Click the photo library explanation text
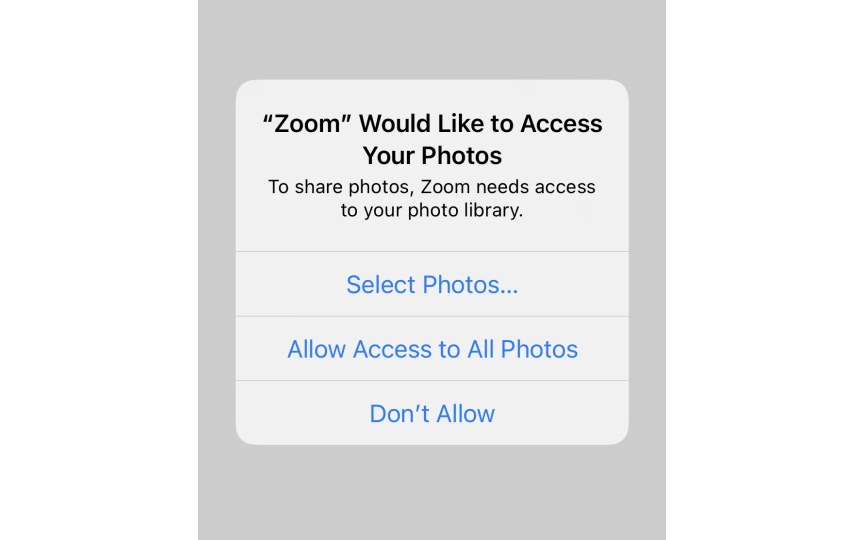 pyautogui.click(x=432, y=198)
